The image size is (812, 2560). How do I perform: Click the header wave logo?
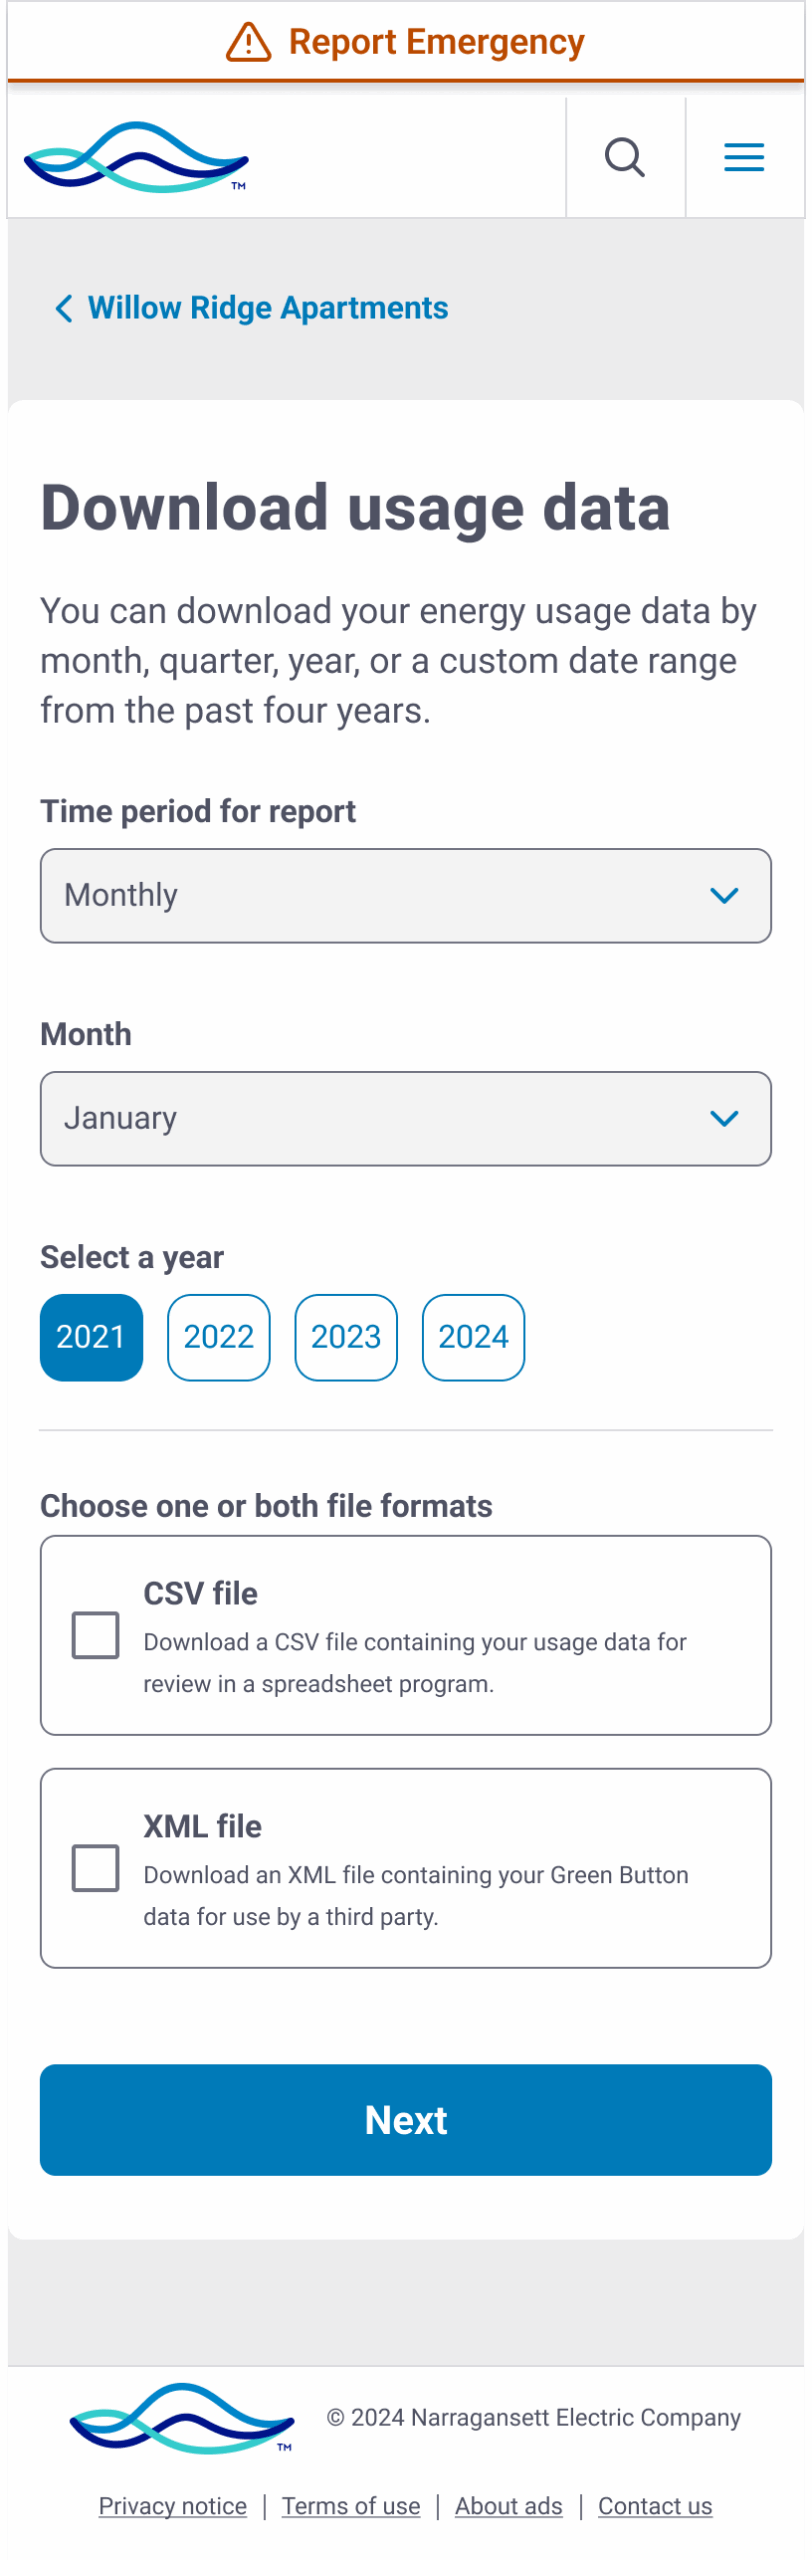136,158
